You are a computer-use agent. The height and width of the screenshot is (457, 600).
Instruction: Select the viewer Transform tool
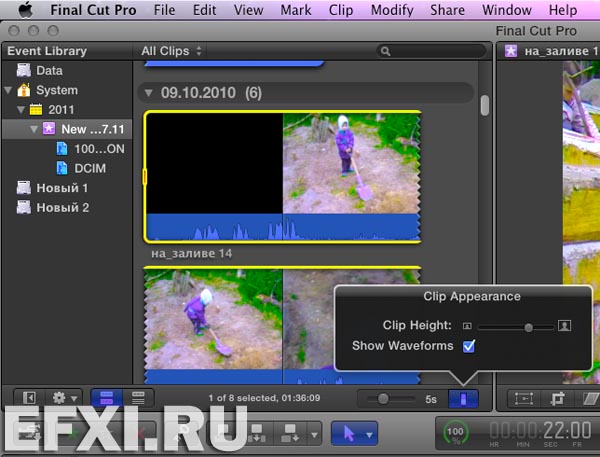pos(523,399)
